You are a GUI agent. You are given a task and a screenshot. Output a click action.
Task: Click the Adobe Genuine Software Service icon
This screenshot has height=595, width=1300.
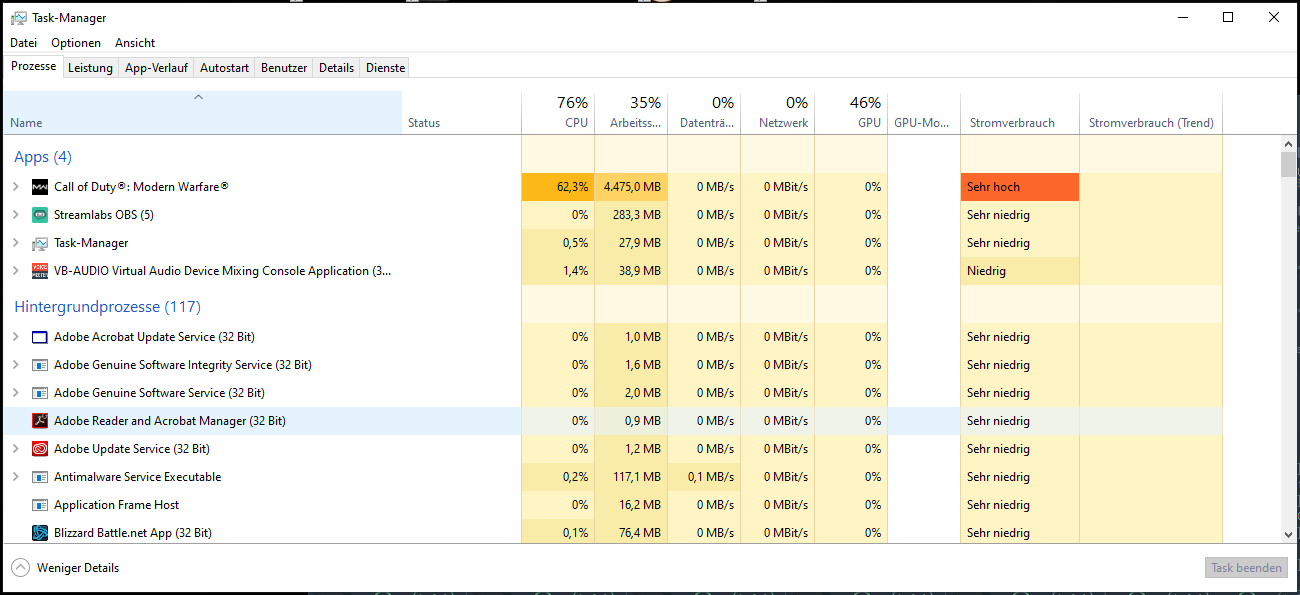coord(40,393)
